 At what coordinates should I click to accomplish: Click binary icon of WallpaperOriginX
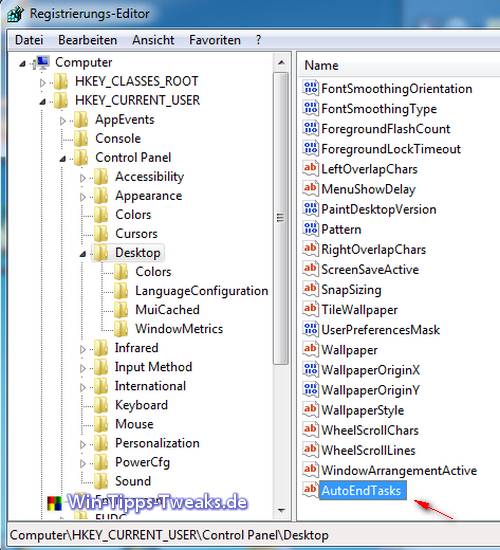311,369
